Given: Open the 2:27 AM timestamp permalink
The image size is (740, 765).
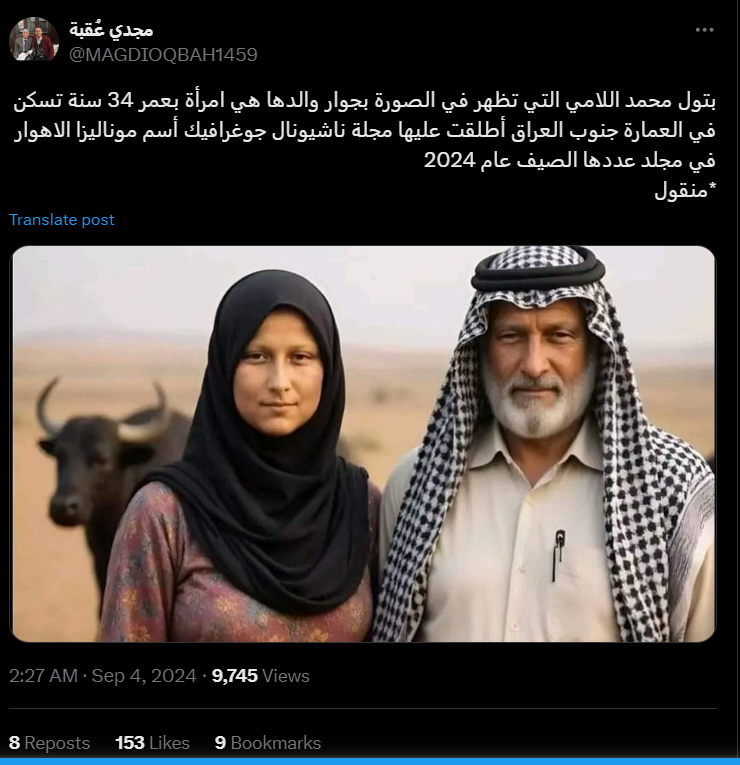Looking at the screenshot, I should click(43, 676).
